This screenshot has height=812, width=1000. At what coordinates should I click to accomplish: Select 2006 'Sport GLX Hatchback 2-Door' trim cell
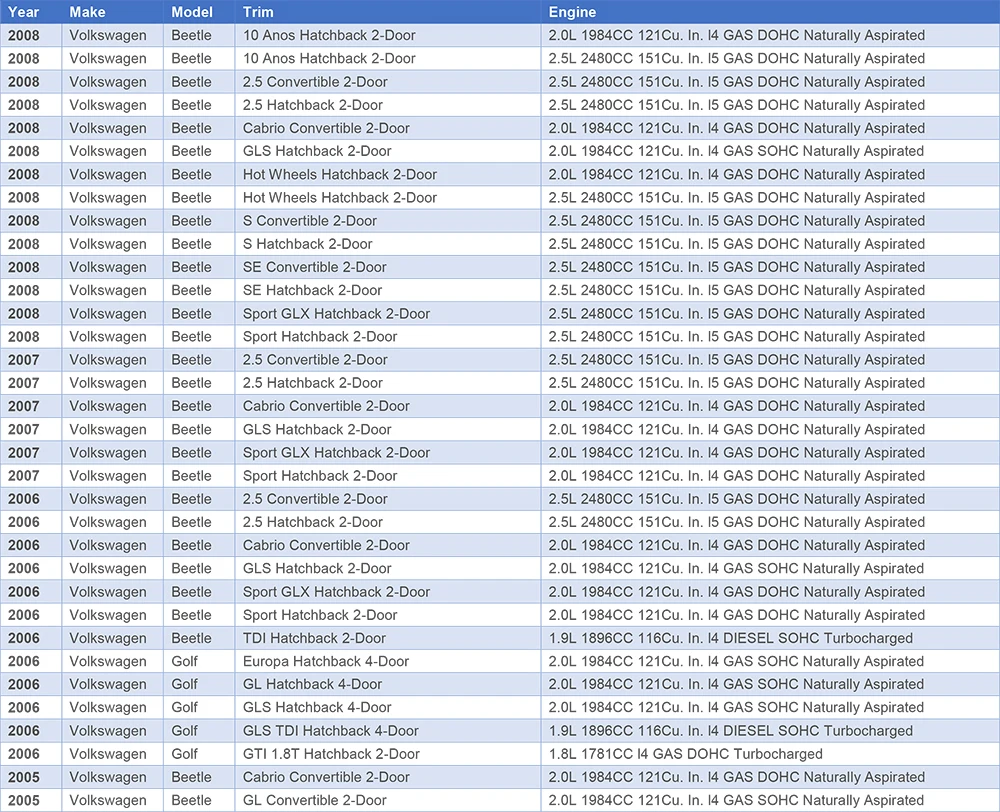click(x=388, y=591)
